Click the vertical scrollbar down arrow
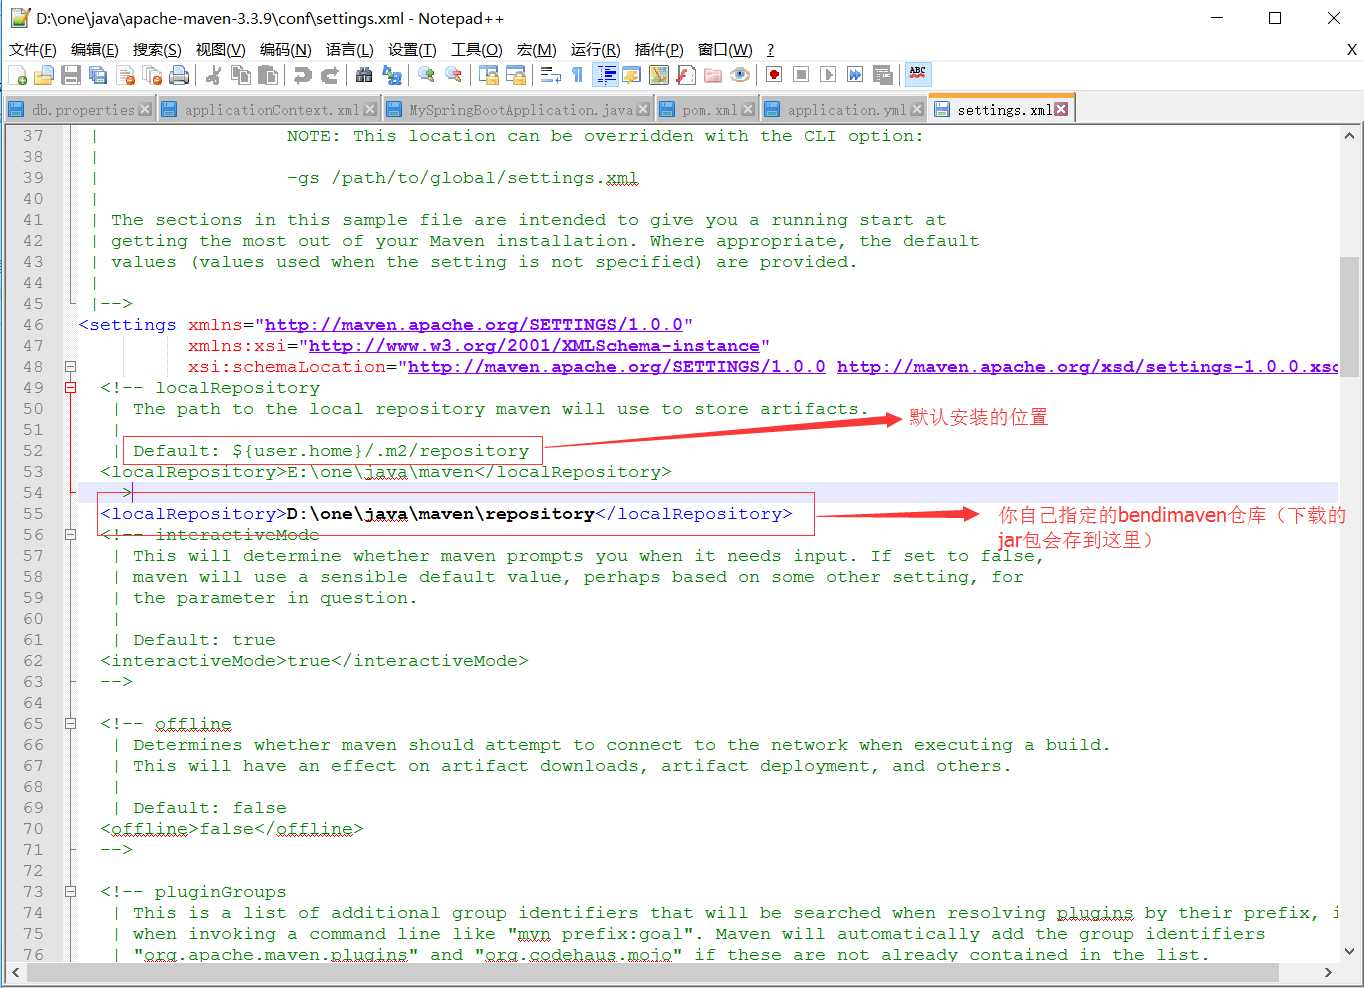 point(1349,951)
